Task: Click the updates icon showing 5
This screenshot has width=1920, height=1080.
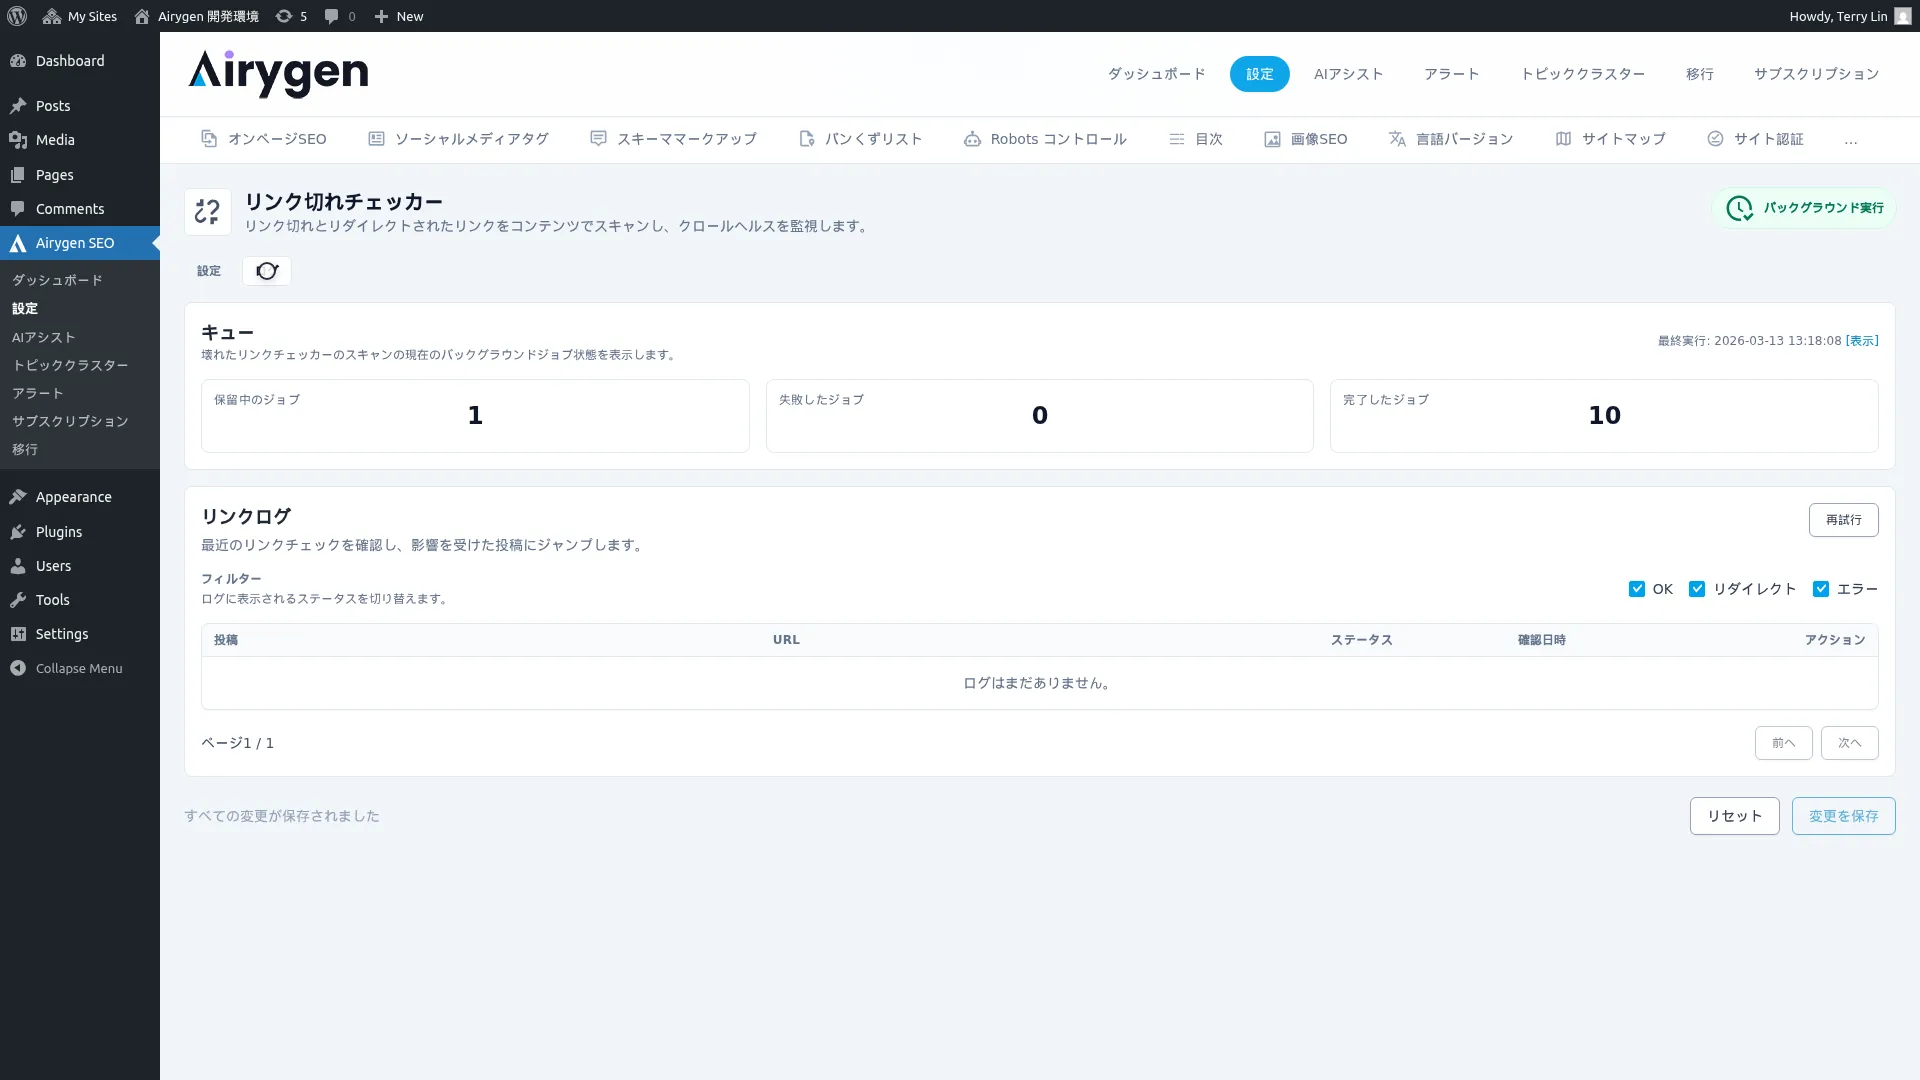Action: point(291,16)
